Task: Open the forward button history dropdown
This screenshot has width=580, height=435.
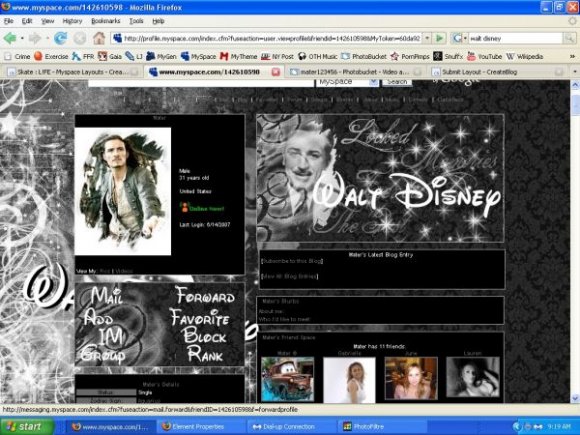Action: click(47, 38)
